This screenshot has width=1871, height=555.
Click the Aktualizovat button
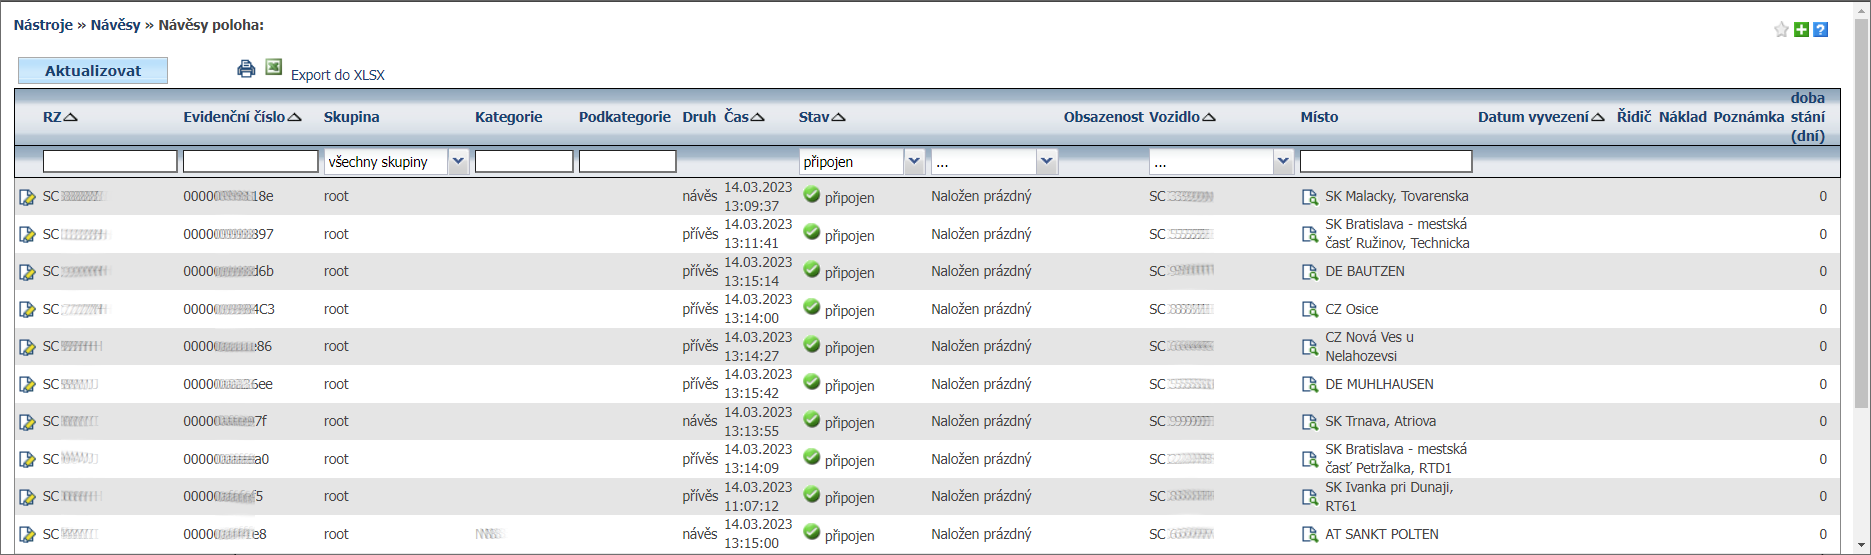pos(93,71)
